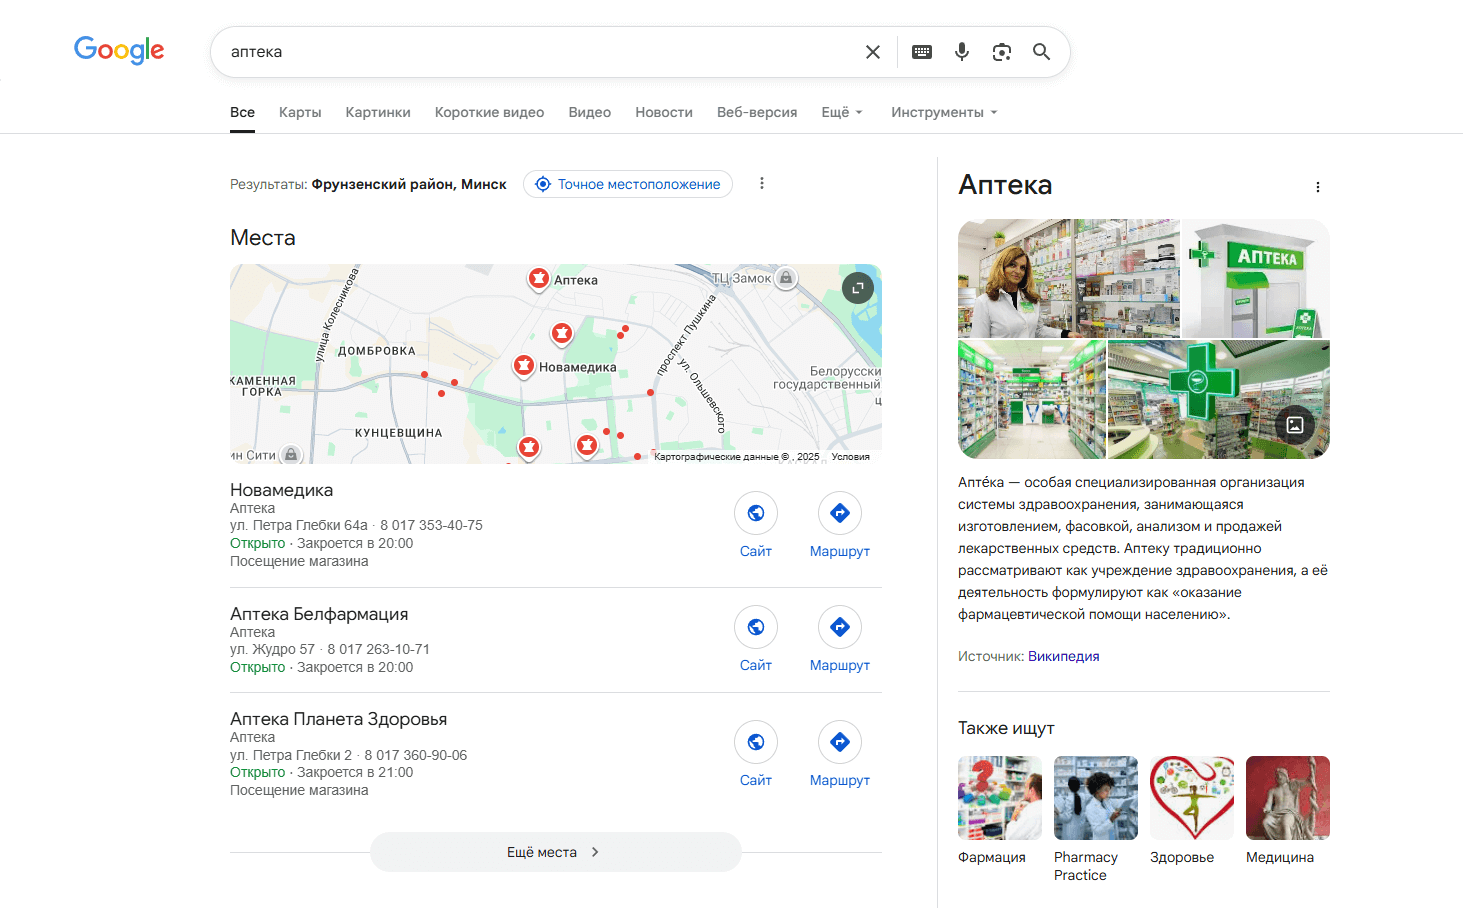Open the Pharmacy Practice related search
The height and width of the screenshot is (908, 1463).
1096,818
